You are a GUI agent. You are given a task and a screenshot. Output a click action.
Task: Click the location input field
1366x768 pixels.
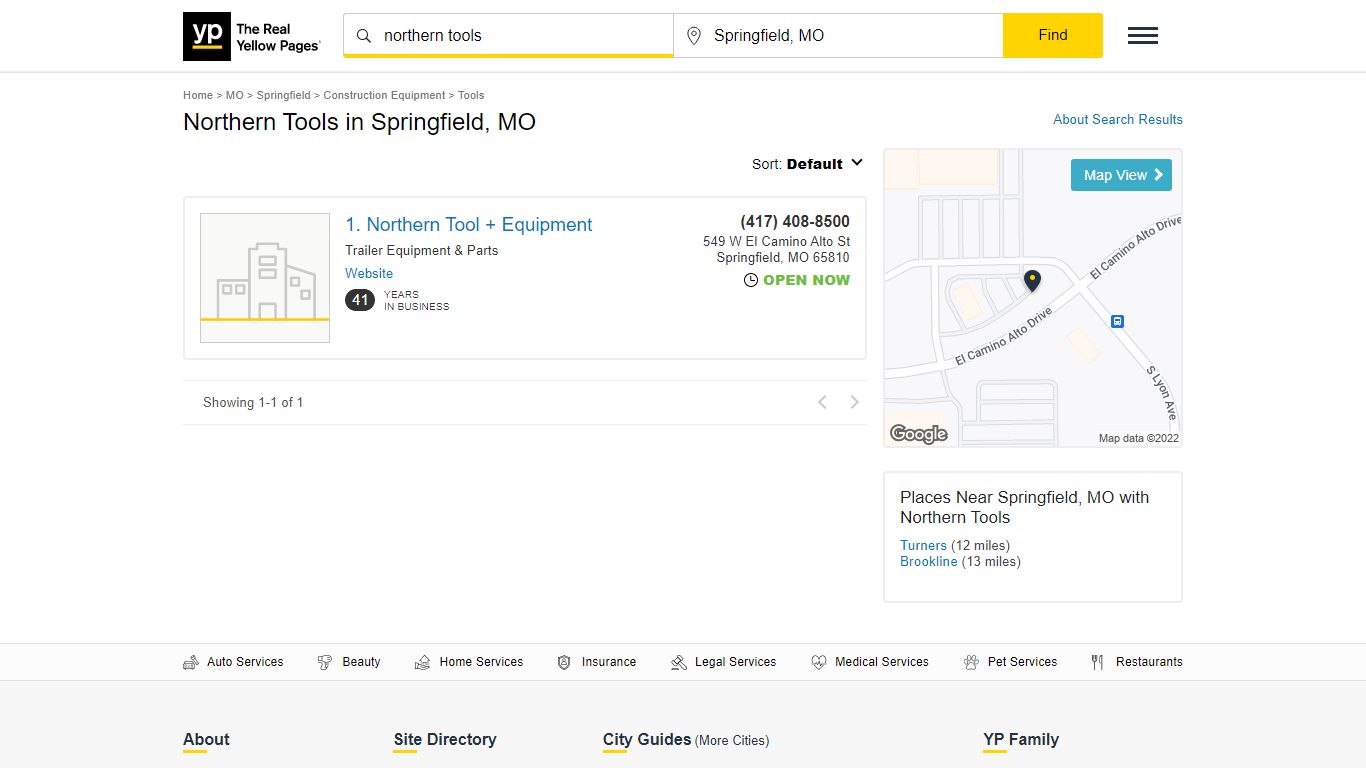(x=838, y=36)
